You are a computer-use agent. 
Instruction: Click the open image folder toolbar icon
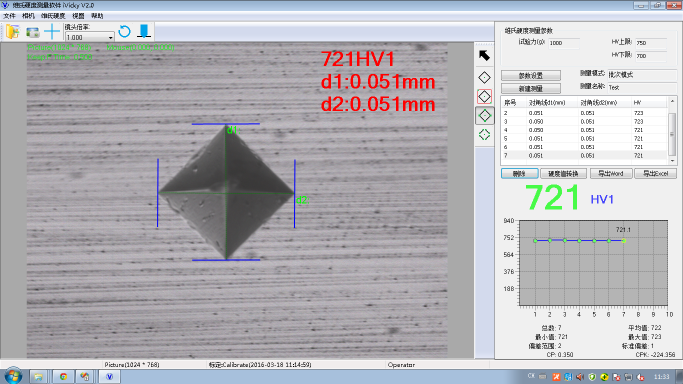click(13, 32)
